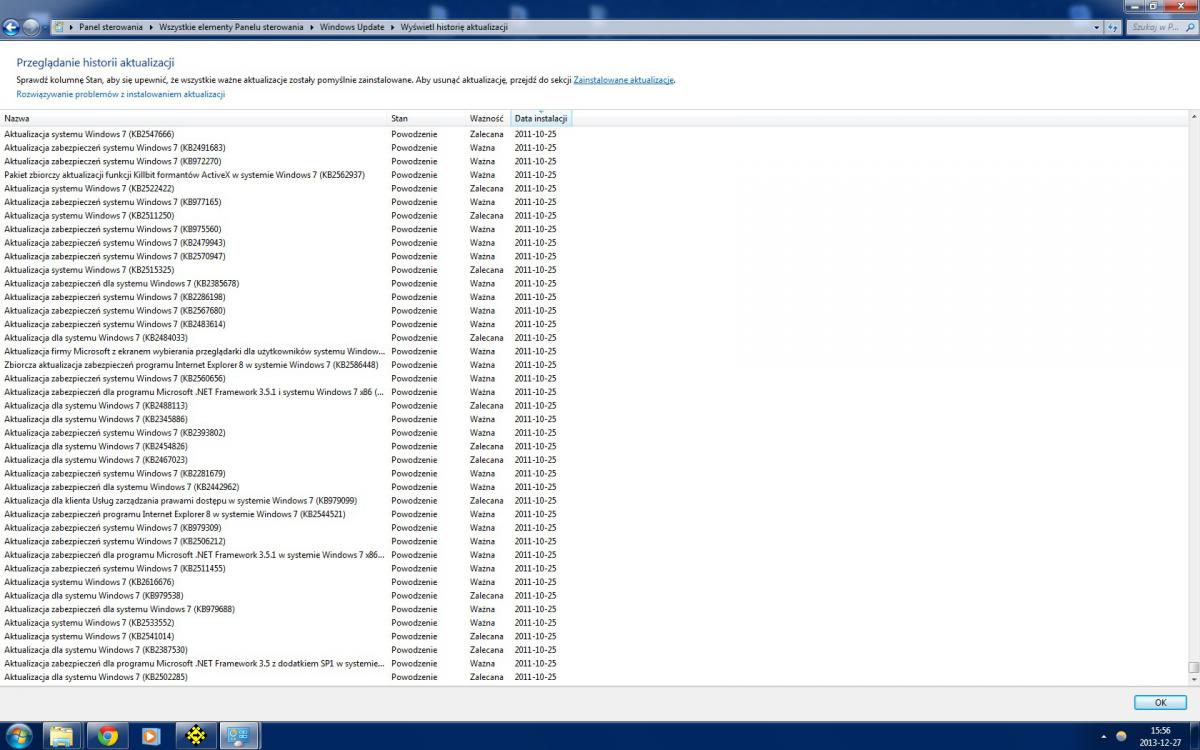The height and width of the screenshot is (750, 1200).
Task: Select the last listed update KB2502285
Action: click(286, 677)
